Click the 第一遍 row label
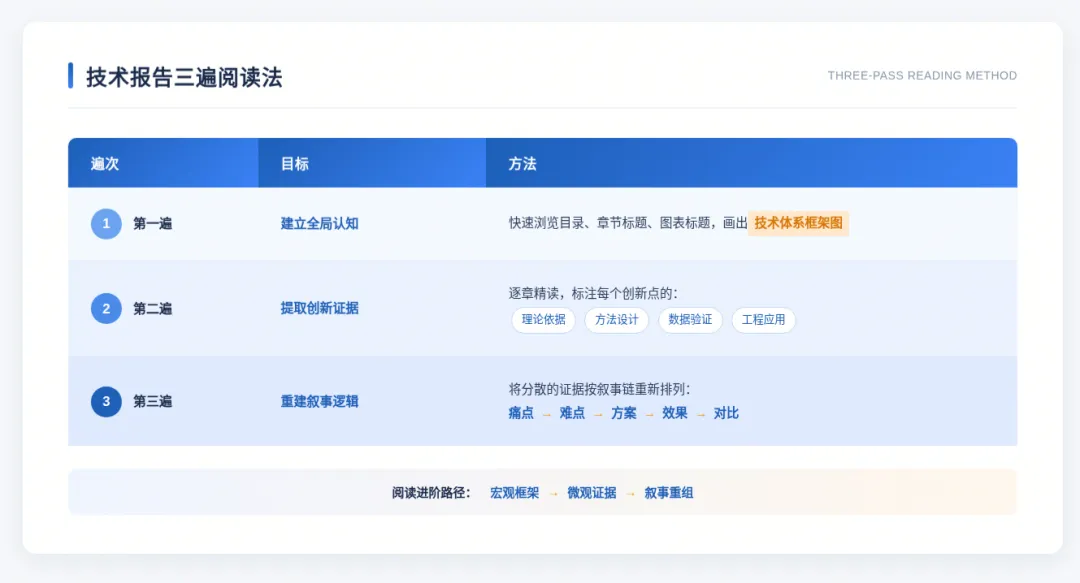This screenshot has height=583, width=1080. (152, 223)
